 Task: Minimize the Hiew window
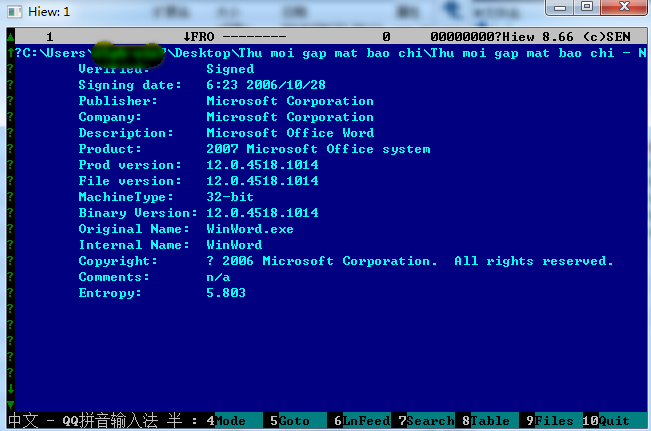(560, 7)
